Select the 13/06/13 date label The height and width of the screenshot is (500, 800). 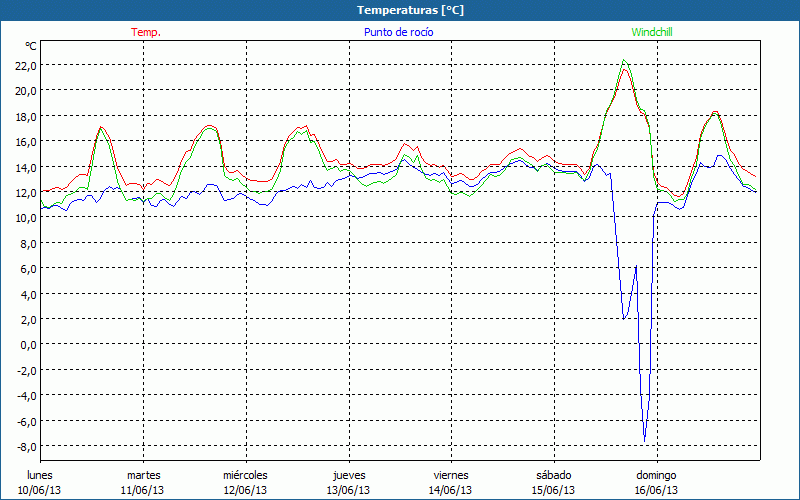(x=348, y=490)
